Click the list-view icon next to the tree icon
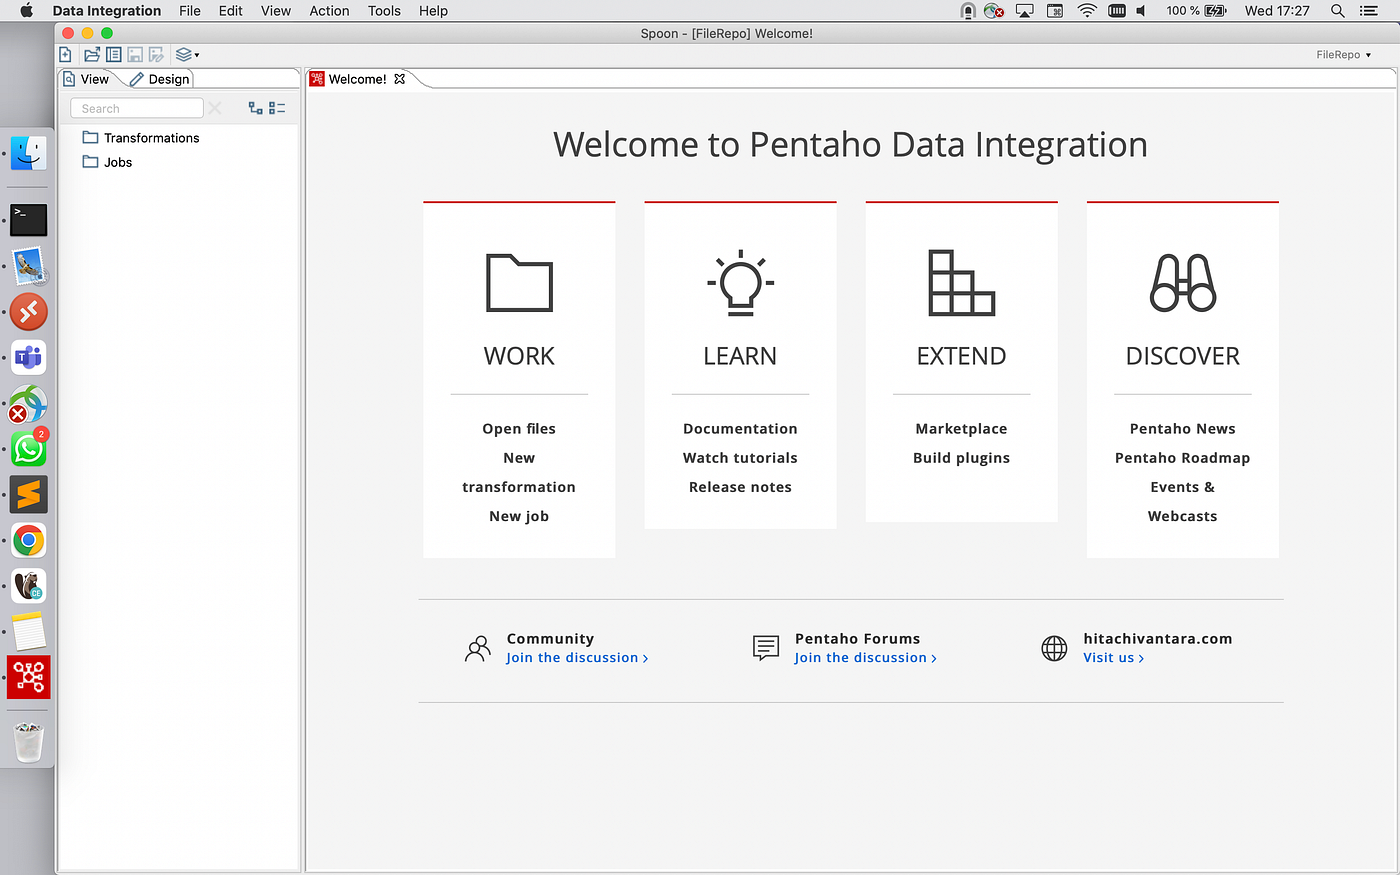 pyautogui.click(x=276, y=107)
